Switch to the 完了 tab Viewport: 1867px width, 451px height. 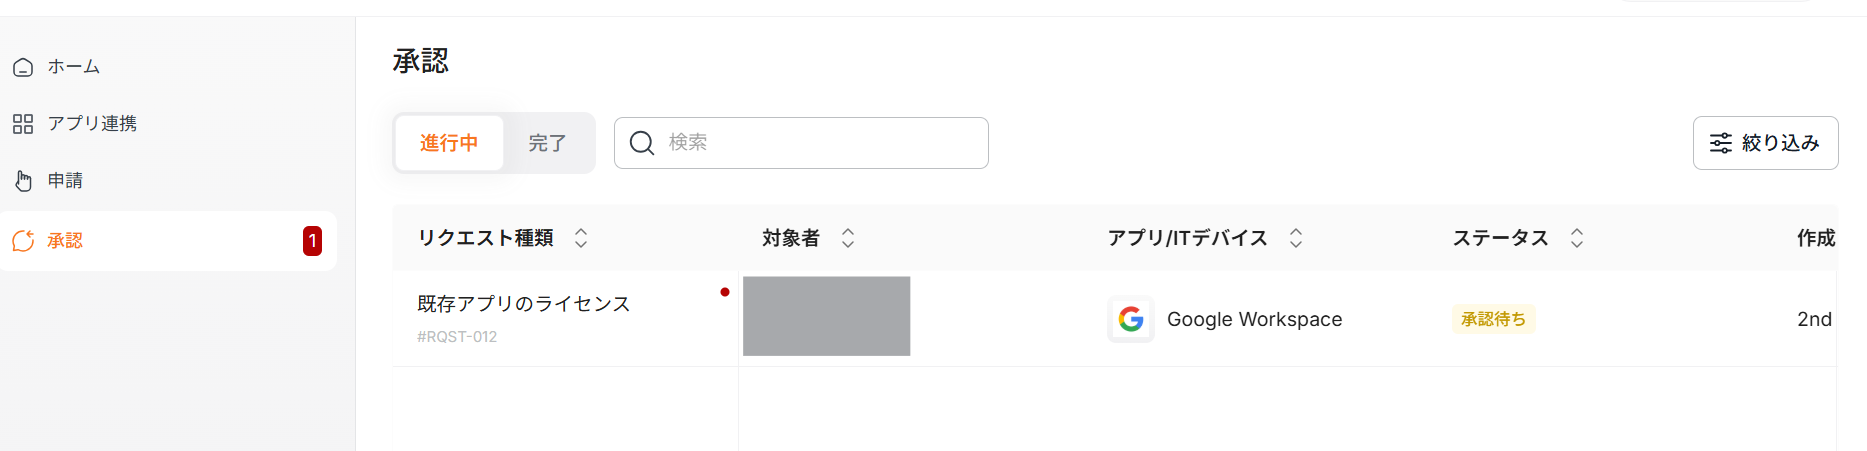(x=547, y=143)
